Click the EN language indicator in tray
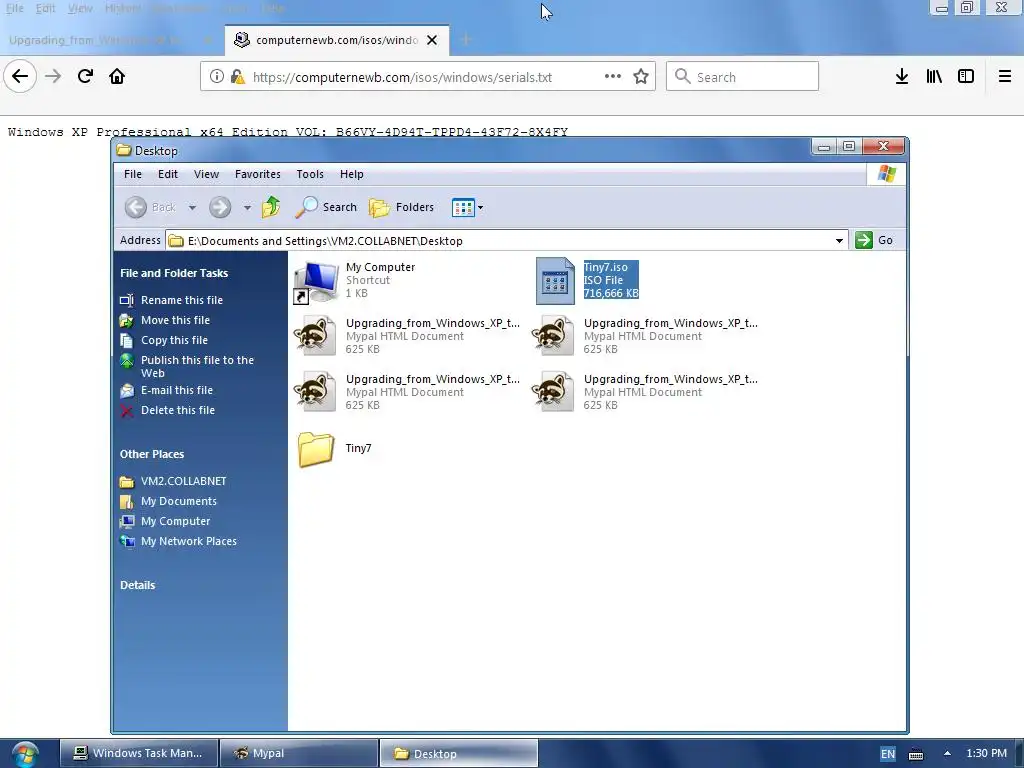The height and width of the screenshot is (768, 1024). [x=888, y=754]
